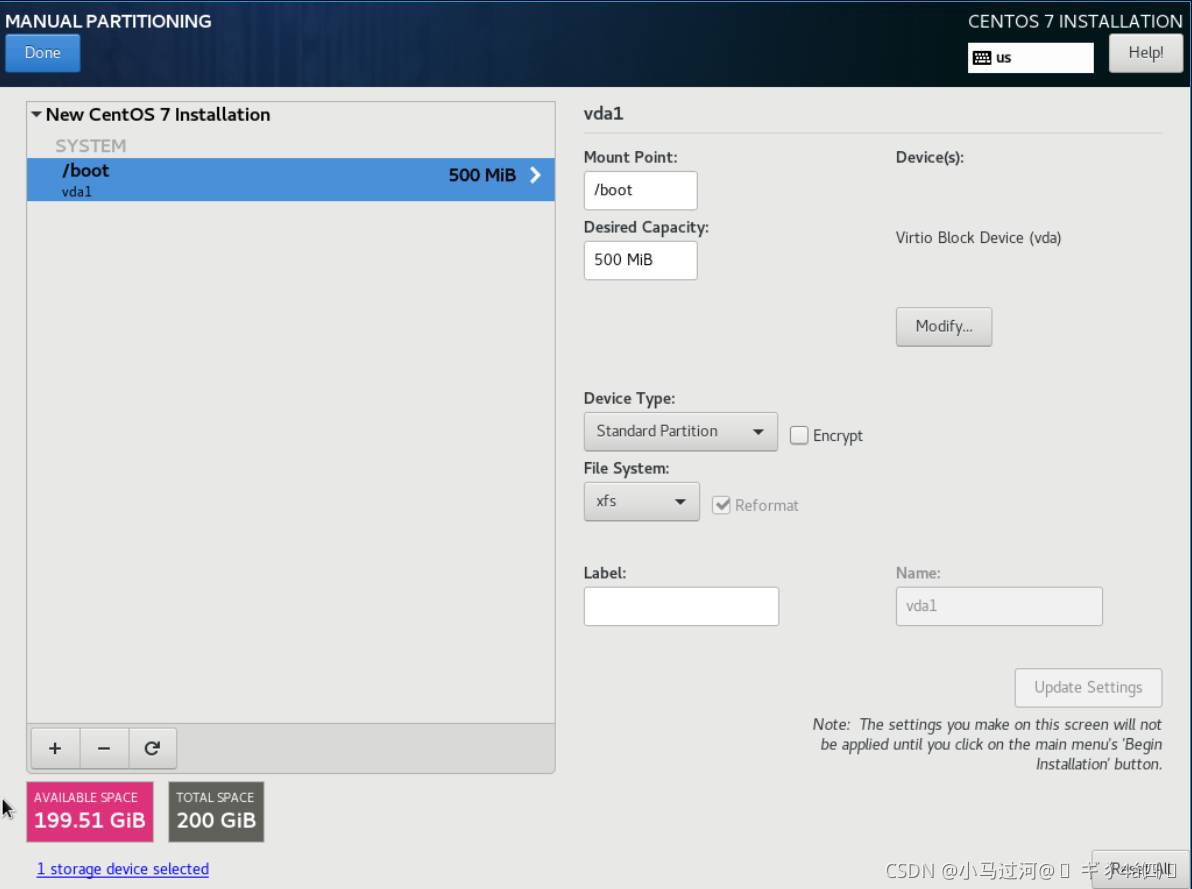1192x889 pixels.
Task: Enable the Encrypt checkbox
Action: point(799,436)
